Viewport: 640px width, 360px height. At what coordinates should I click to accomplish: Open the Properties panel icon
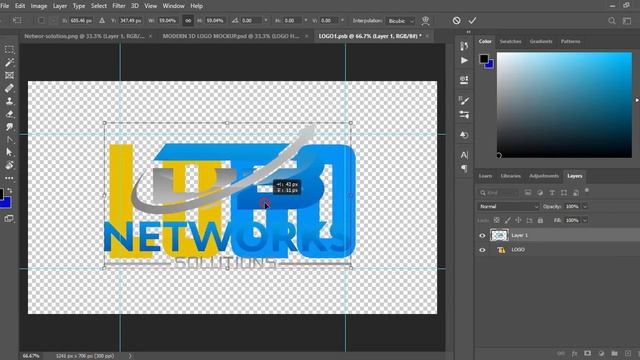464,80
